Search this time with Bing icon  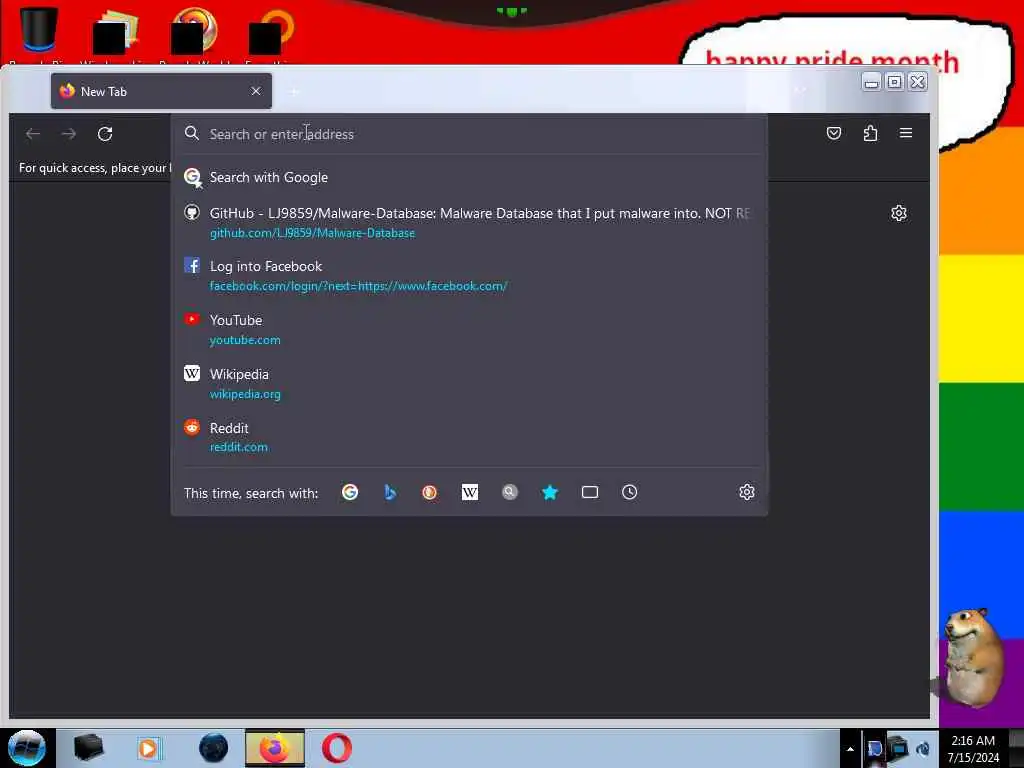(x=390, y=492)
